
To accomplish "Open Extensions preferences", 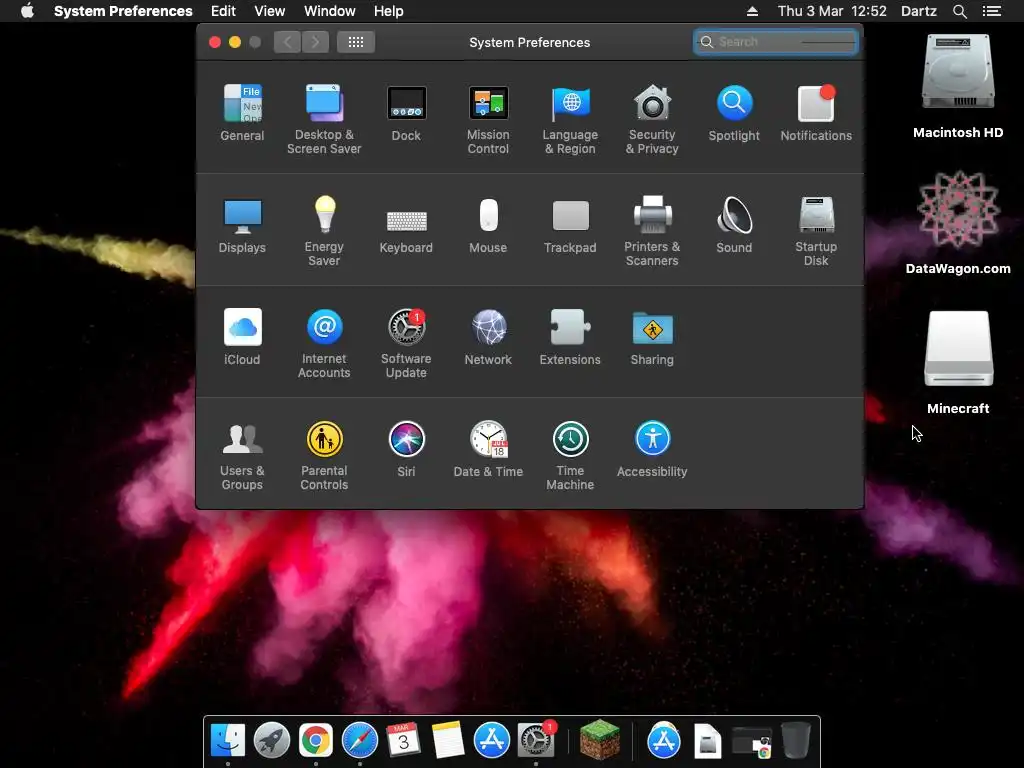I will click(570, 337).
